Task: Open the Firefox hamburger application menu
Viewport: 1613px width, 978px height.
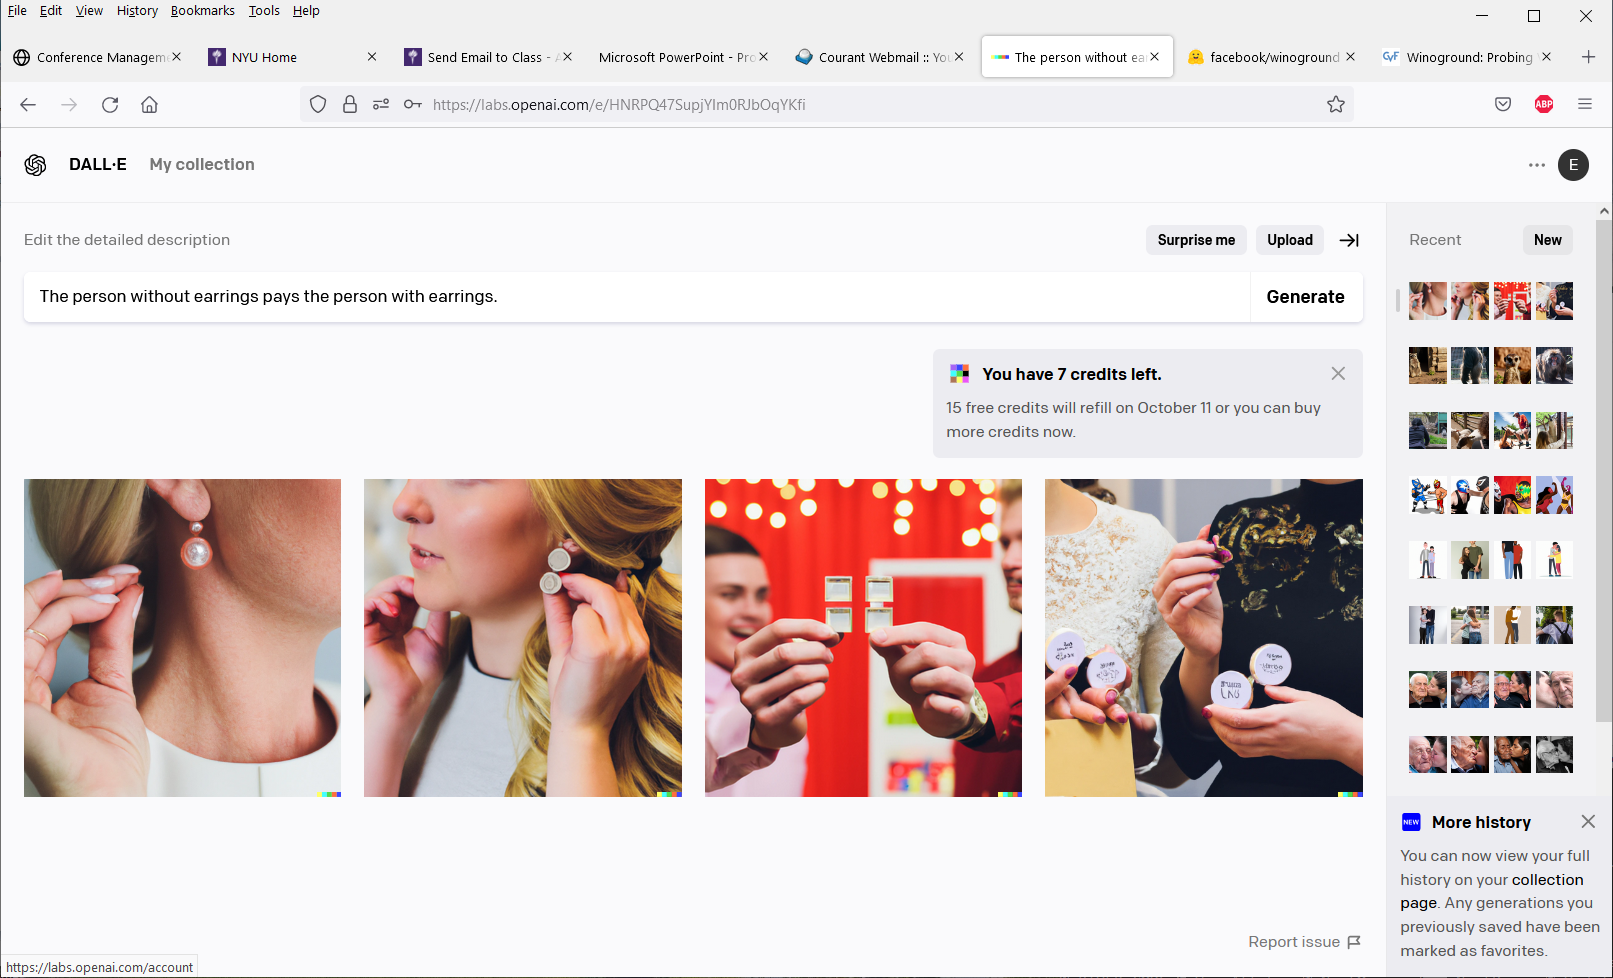Action: click(1584, 105)
